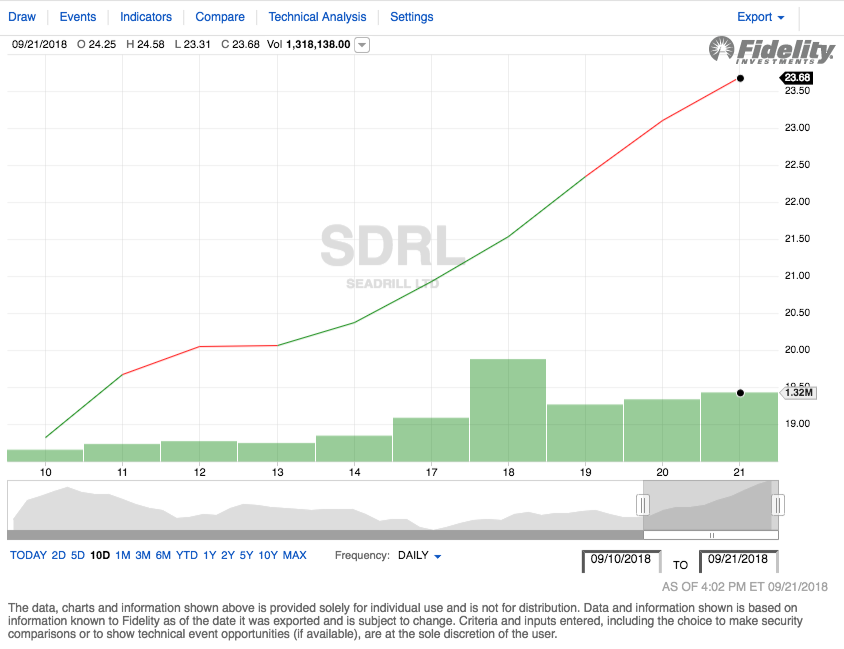Click the 23.68 price data point
Viewport: 844px width, 649px height.
coord(740,79)
